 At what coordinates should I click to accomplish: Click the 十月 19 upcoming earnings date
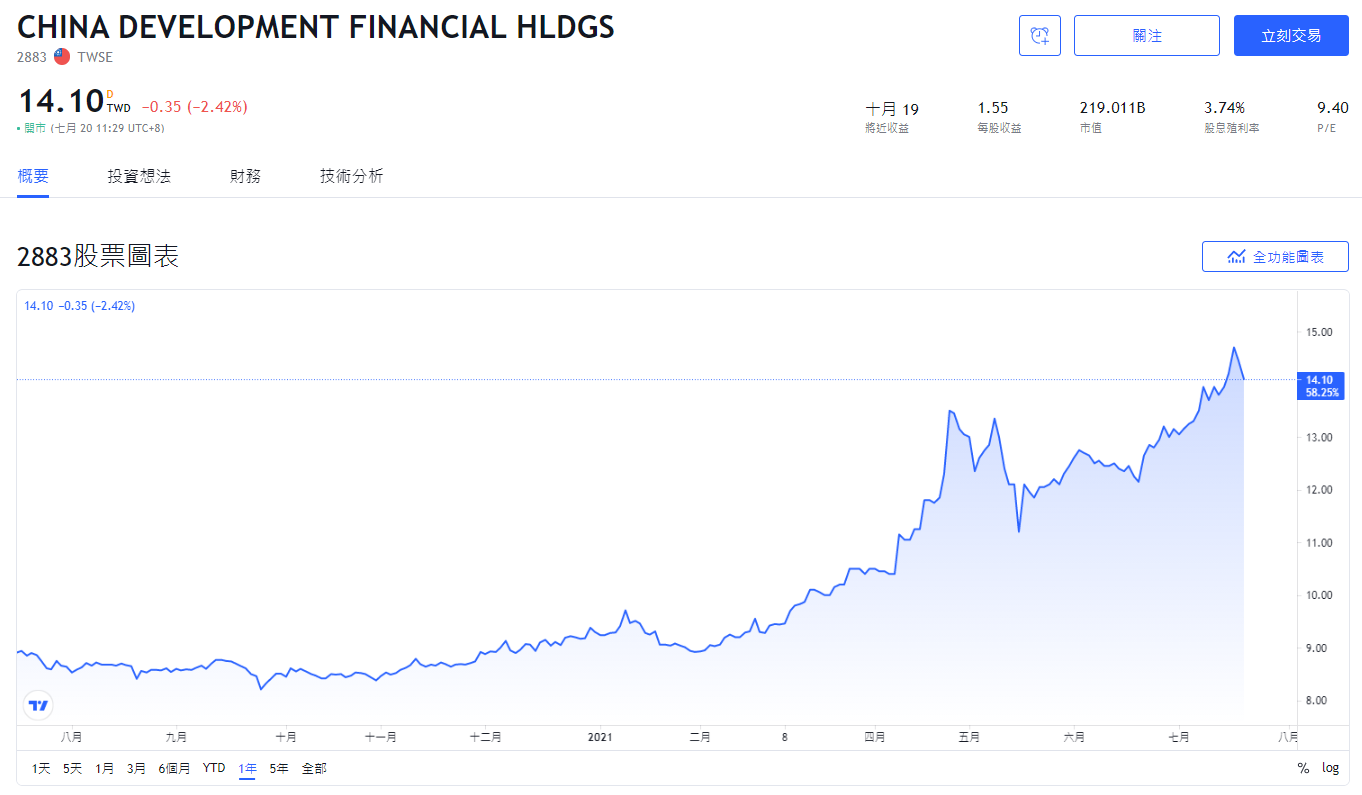(892, 109)
